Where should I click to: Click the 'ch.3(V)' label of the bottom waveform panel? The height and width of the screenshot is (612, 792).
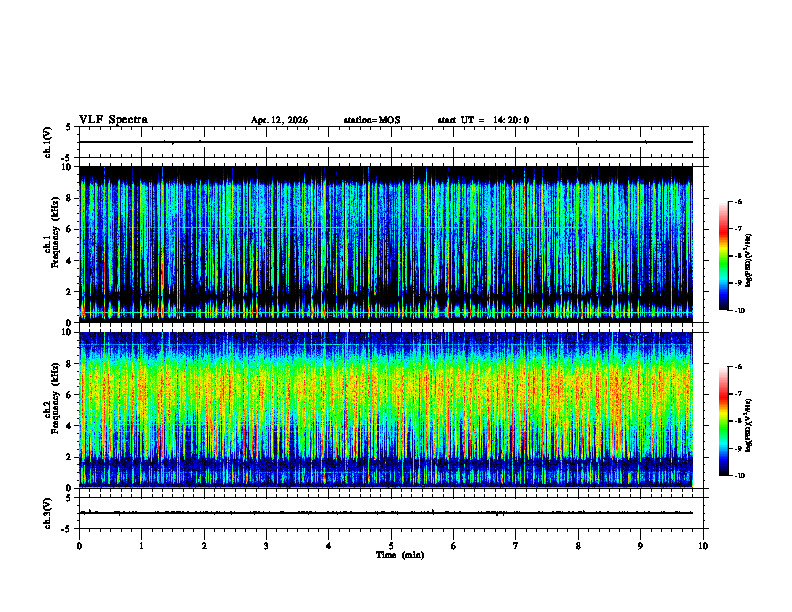[47, 513]
